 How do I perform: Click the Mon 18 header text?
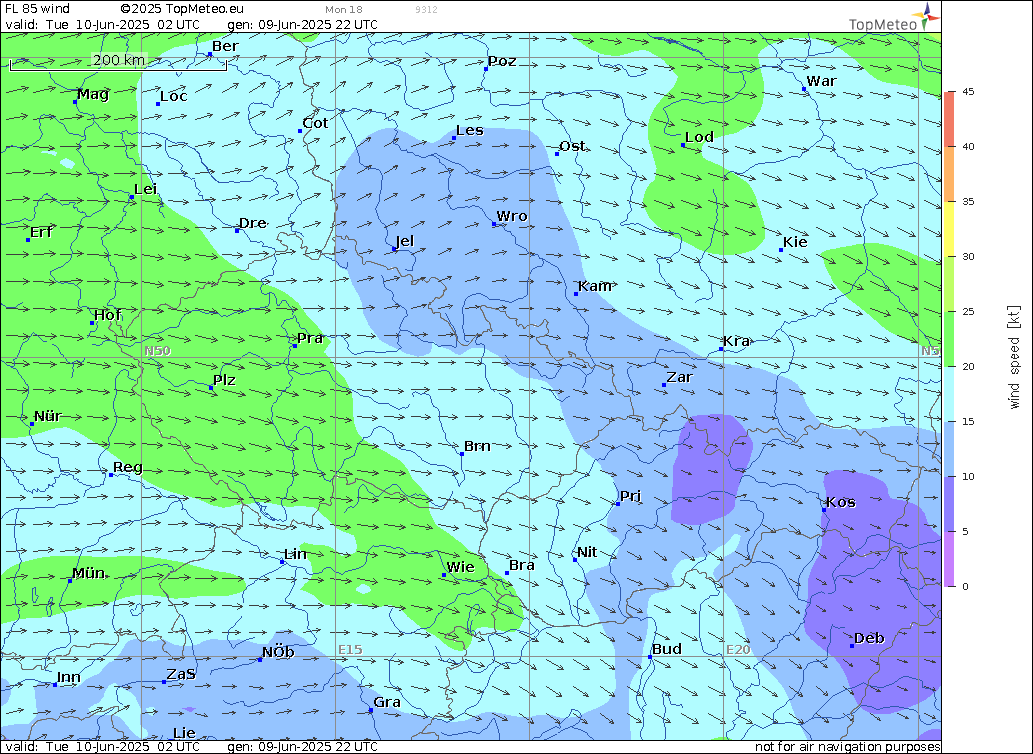[x=344, y=9]
